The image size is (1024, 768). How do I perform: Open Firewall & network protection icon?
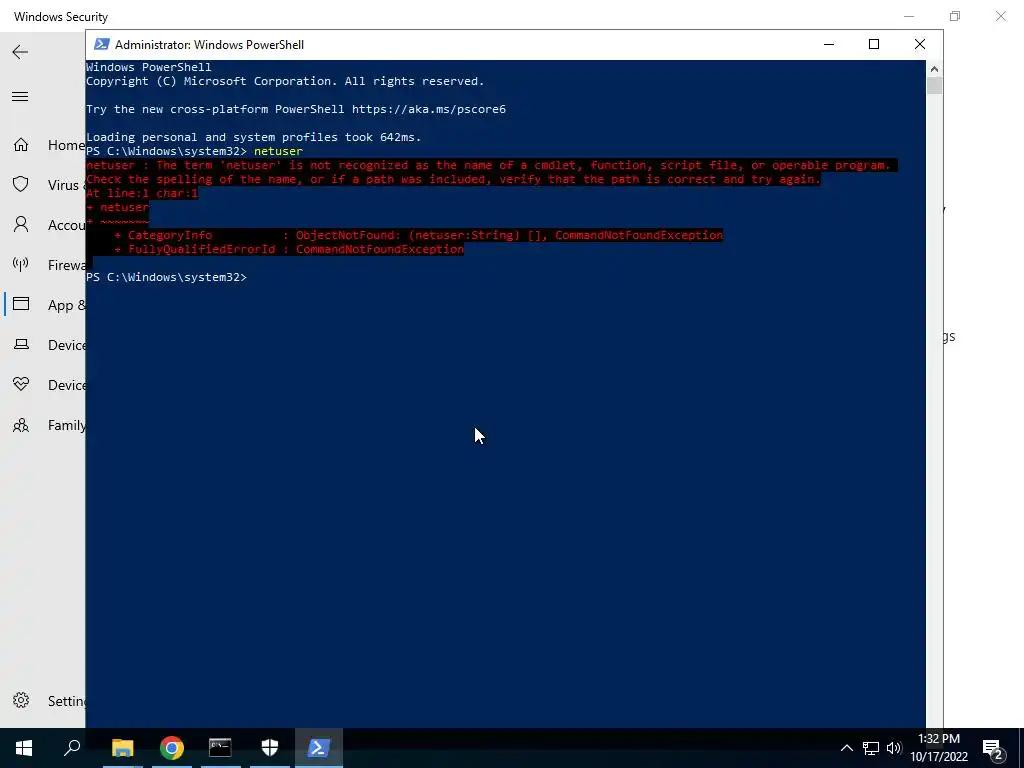coord(21,264)
